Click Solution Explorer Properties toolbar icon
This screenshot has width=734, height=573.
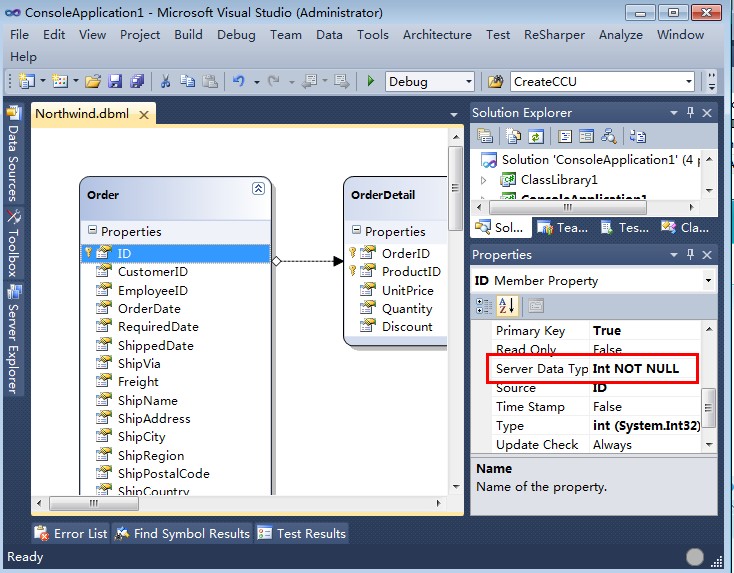pos(485,136)
